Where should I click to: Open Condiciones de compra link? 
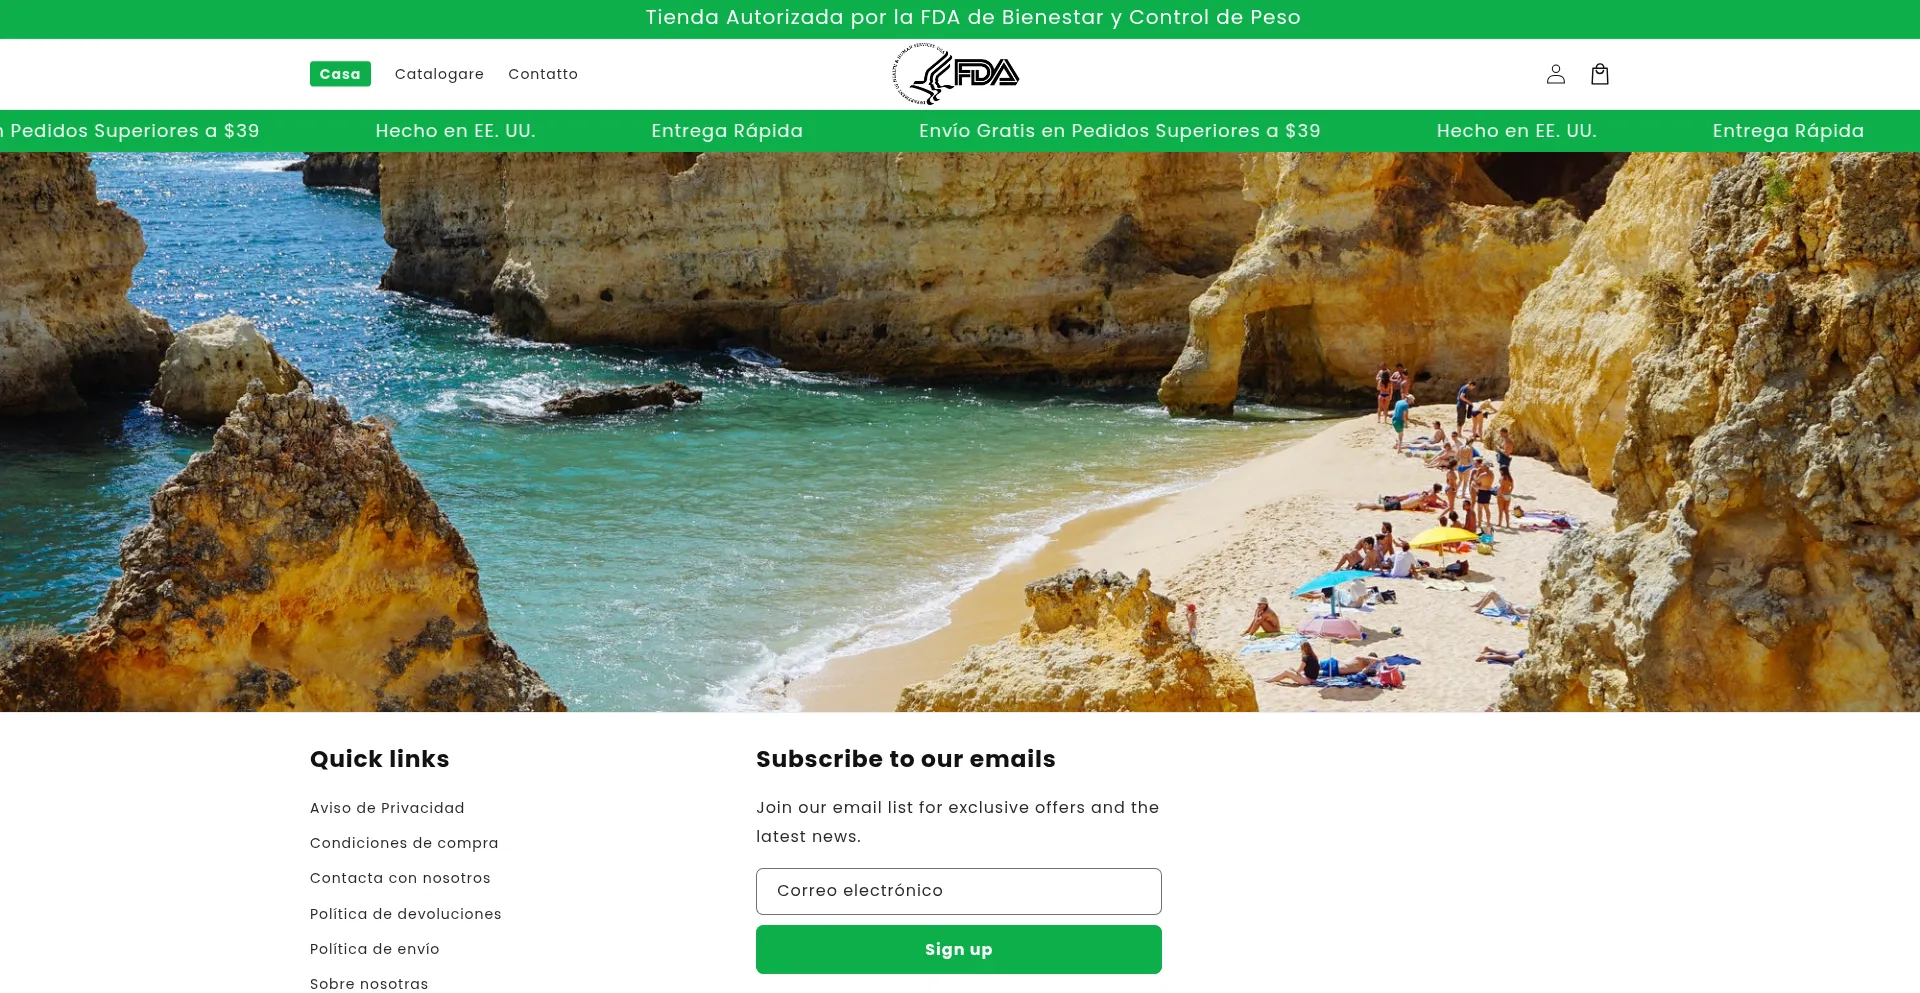[x=404, y=843]
